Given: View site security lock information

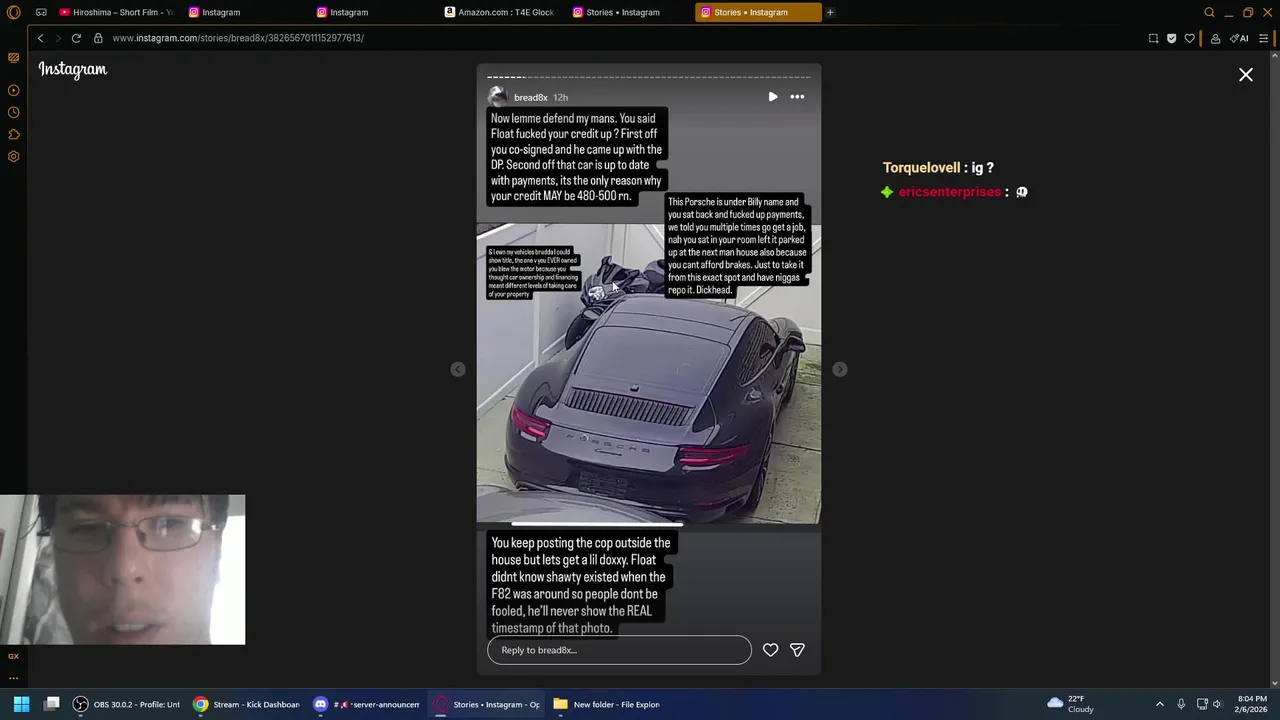Looking at the screenshot, I should coord(98,38).
